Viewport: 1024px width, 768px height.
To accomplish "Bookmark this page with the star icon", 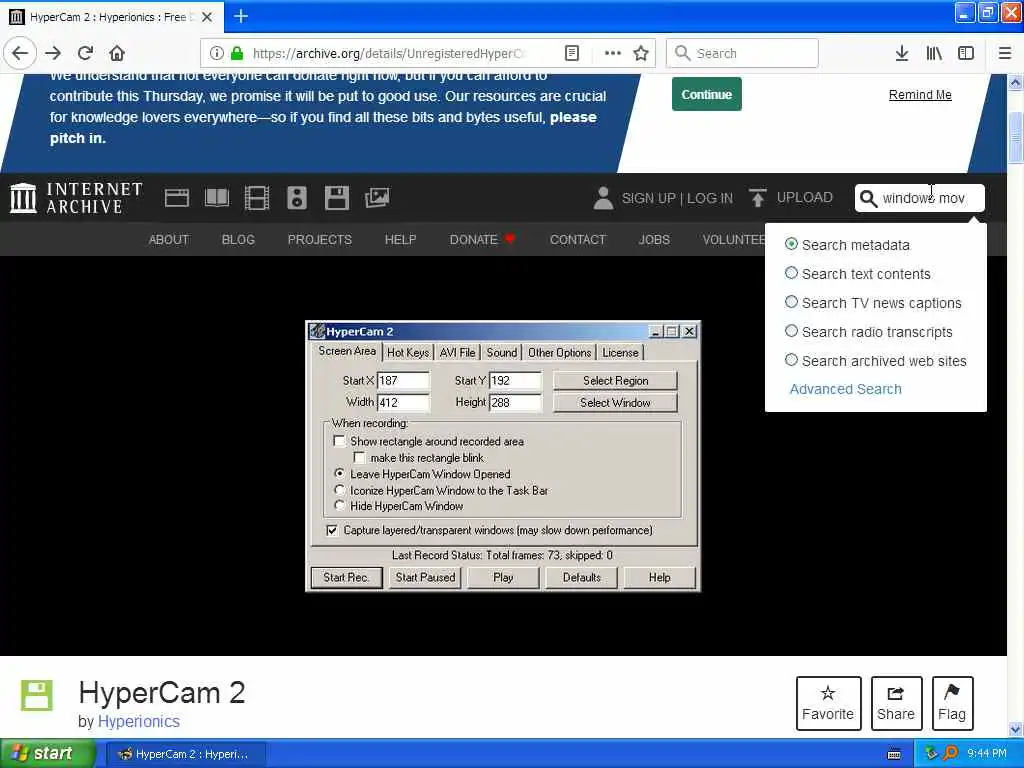I will (641, 53).
